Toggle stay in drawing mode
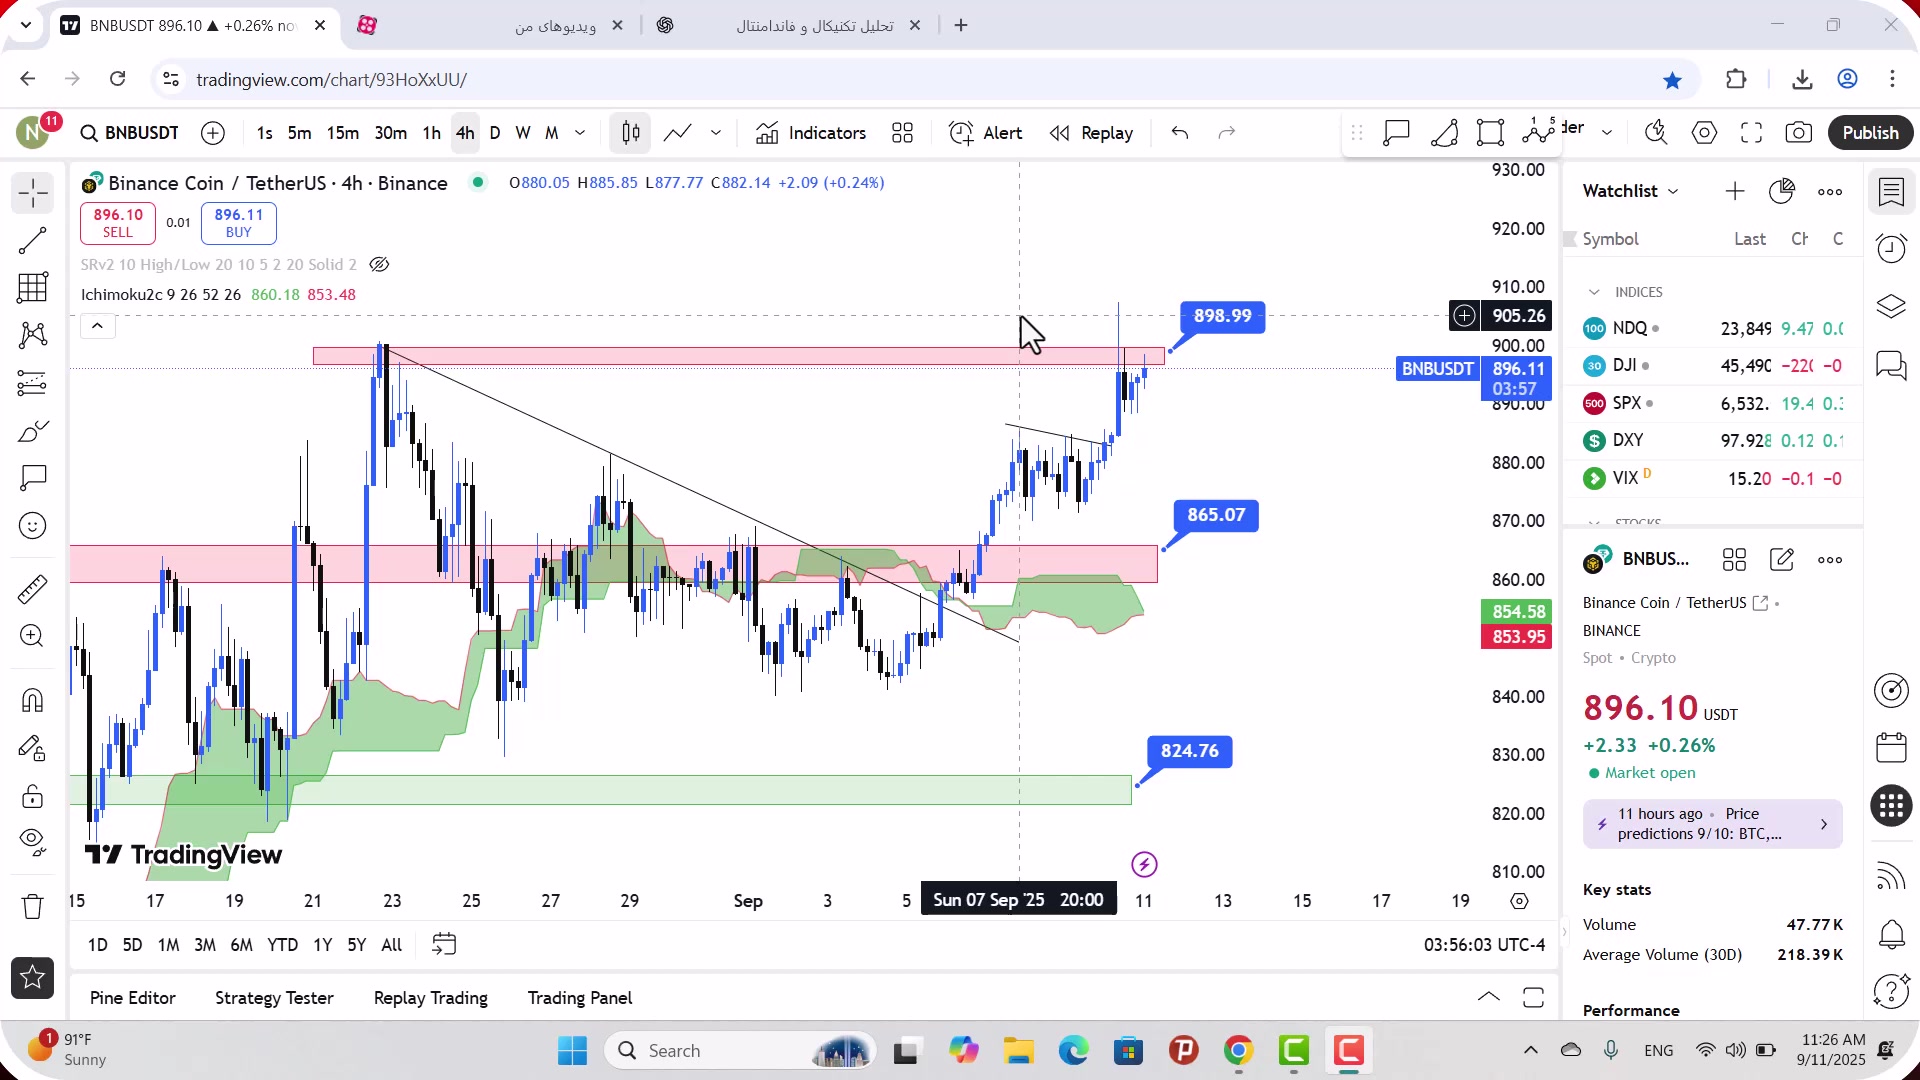This screenshot has width=1920, height=1080. pyautogui.click(x=32, y=748)
